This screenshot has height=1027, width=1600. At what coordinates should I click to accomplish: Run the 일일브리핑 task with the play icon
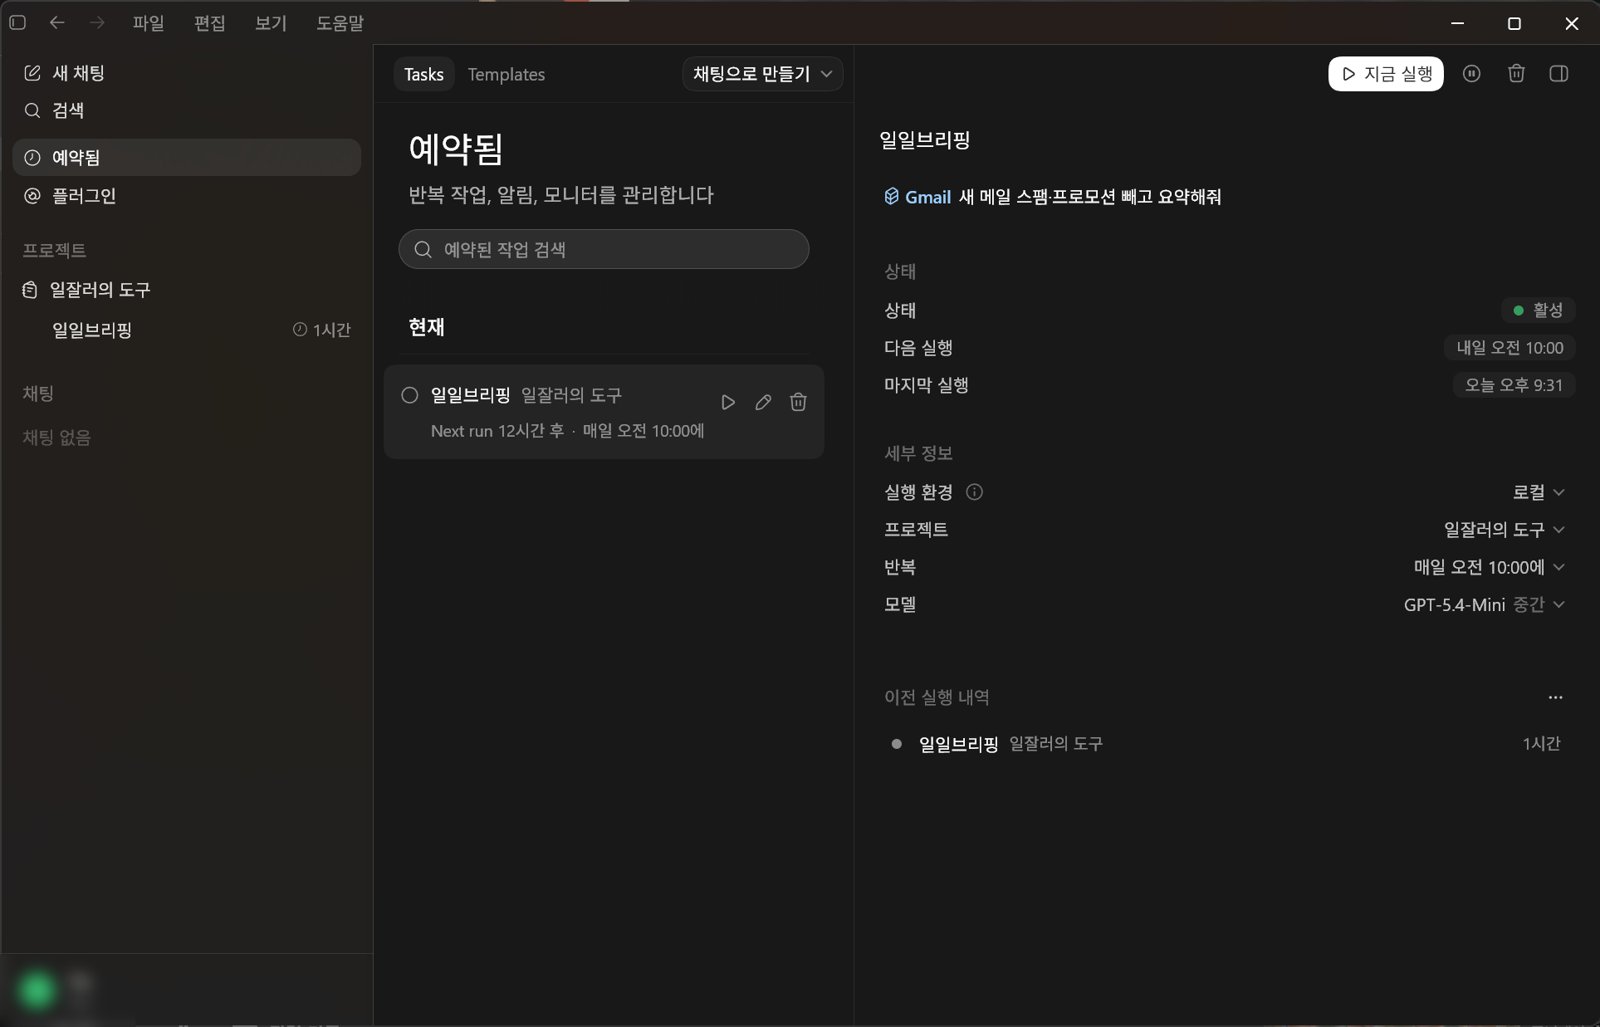(x=728, y=402)
